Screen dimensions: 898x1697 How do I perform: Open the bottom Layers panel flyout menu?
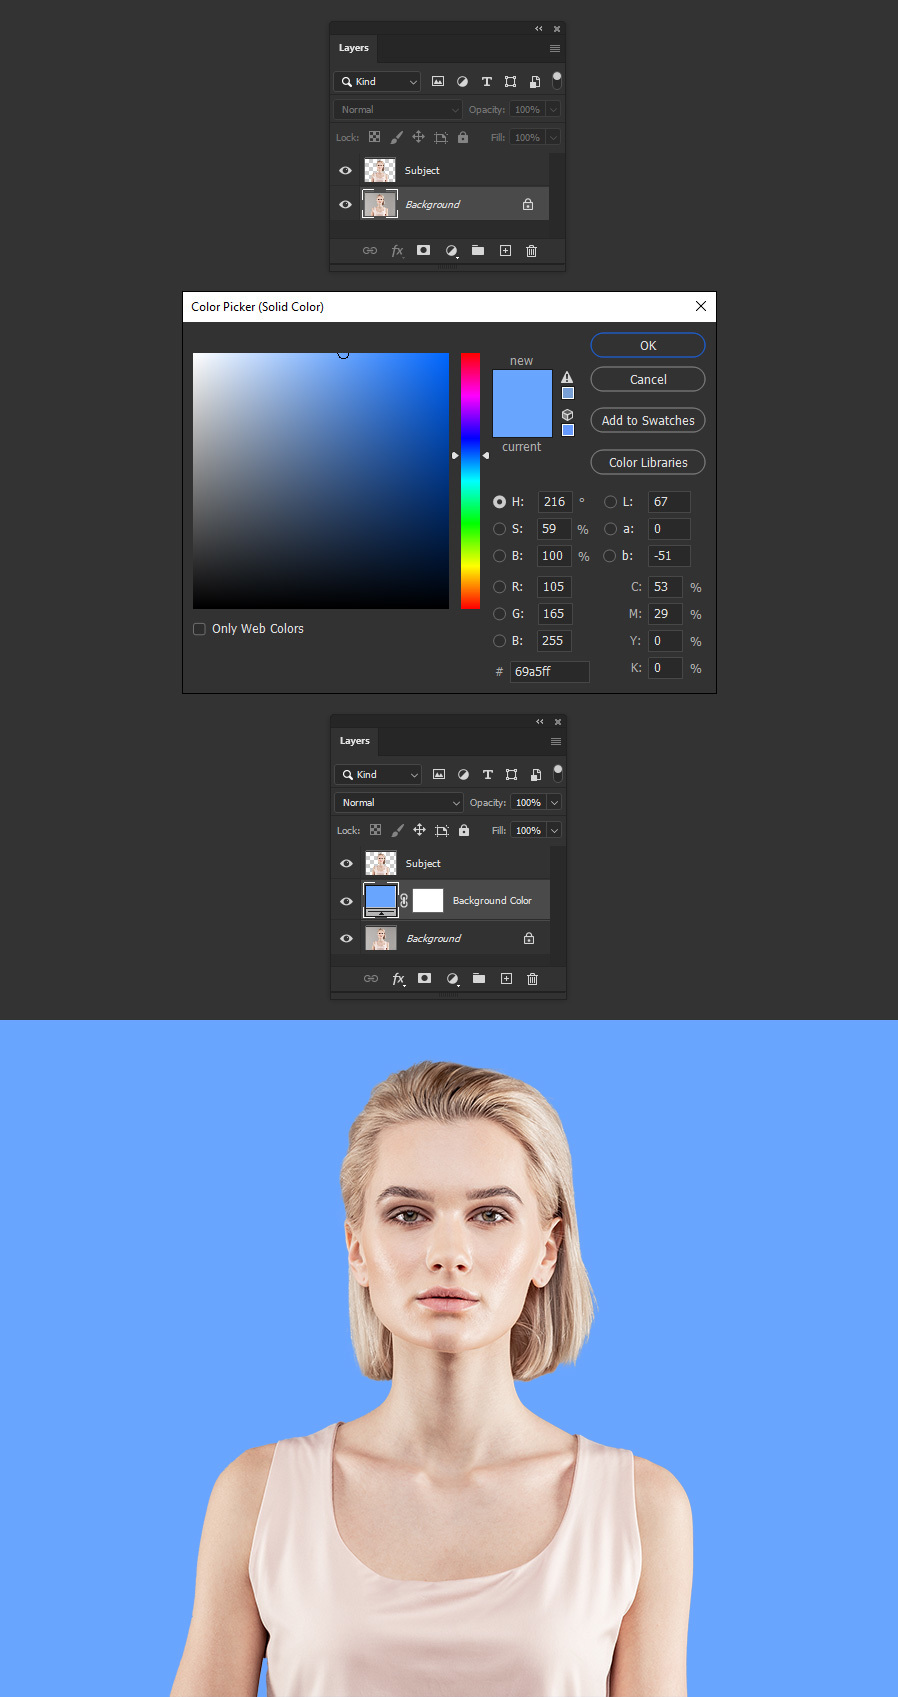(x=556, y=741)
